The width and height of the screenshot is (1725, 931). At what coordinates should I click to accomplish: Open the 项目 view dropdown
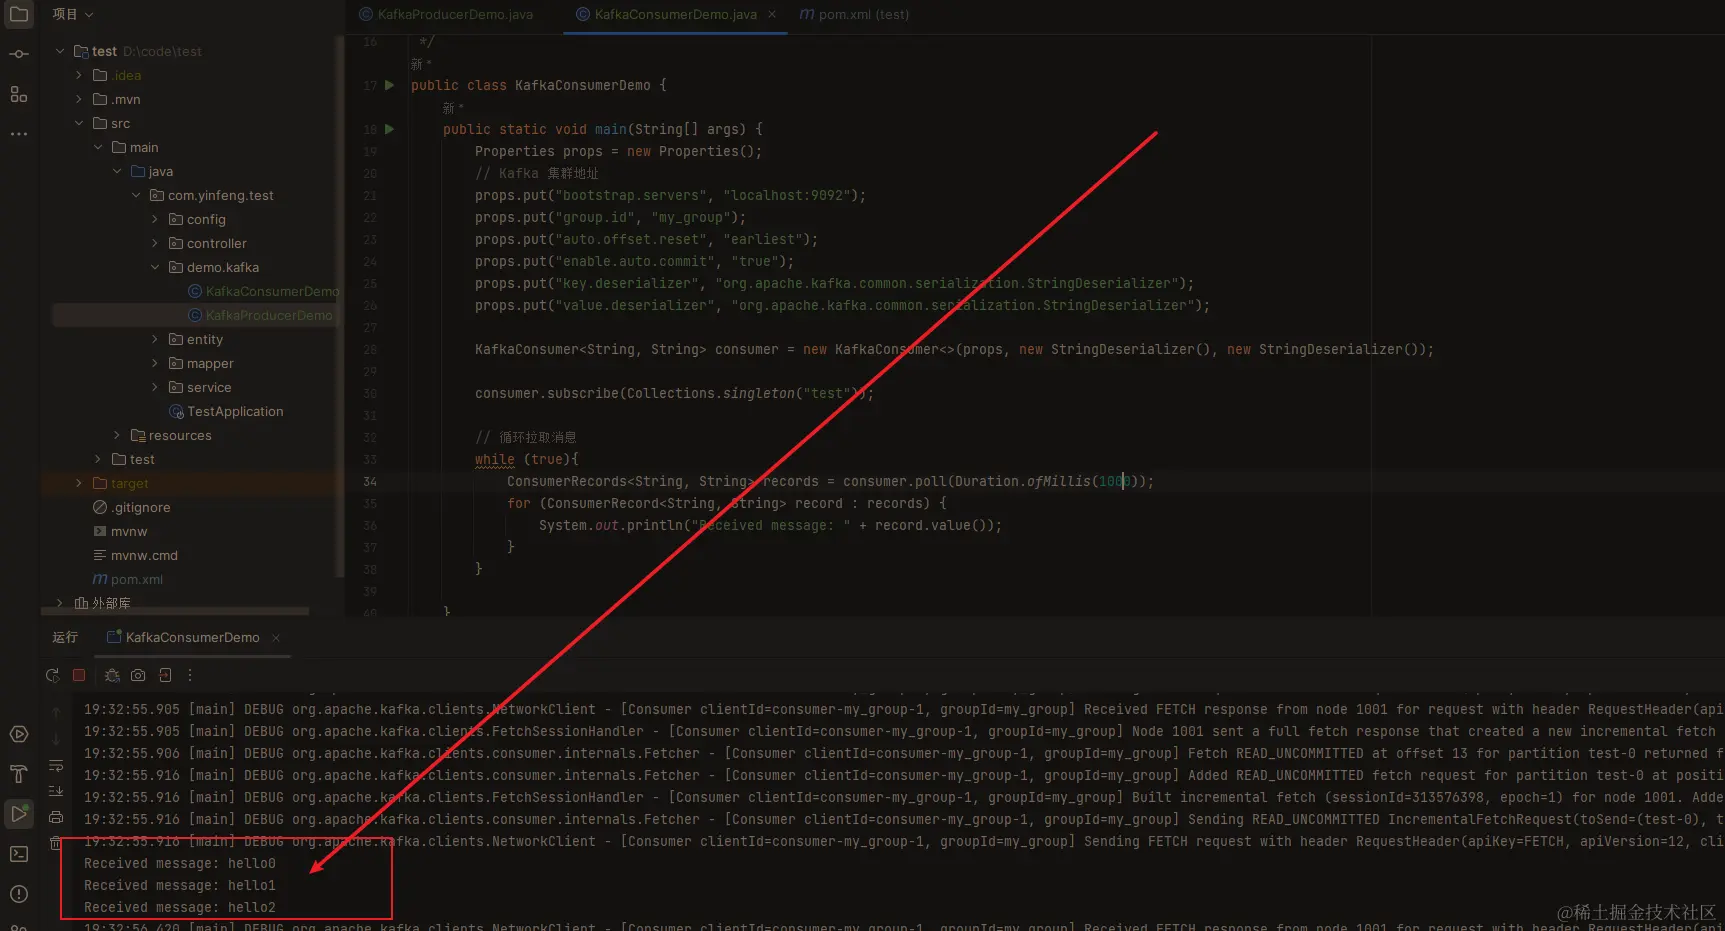[72, 14]
